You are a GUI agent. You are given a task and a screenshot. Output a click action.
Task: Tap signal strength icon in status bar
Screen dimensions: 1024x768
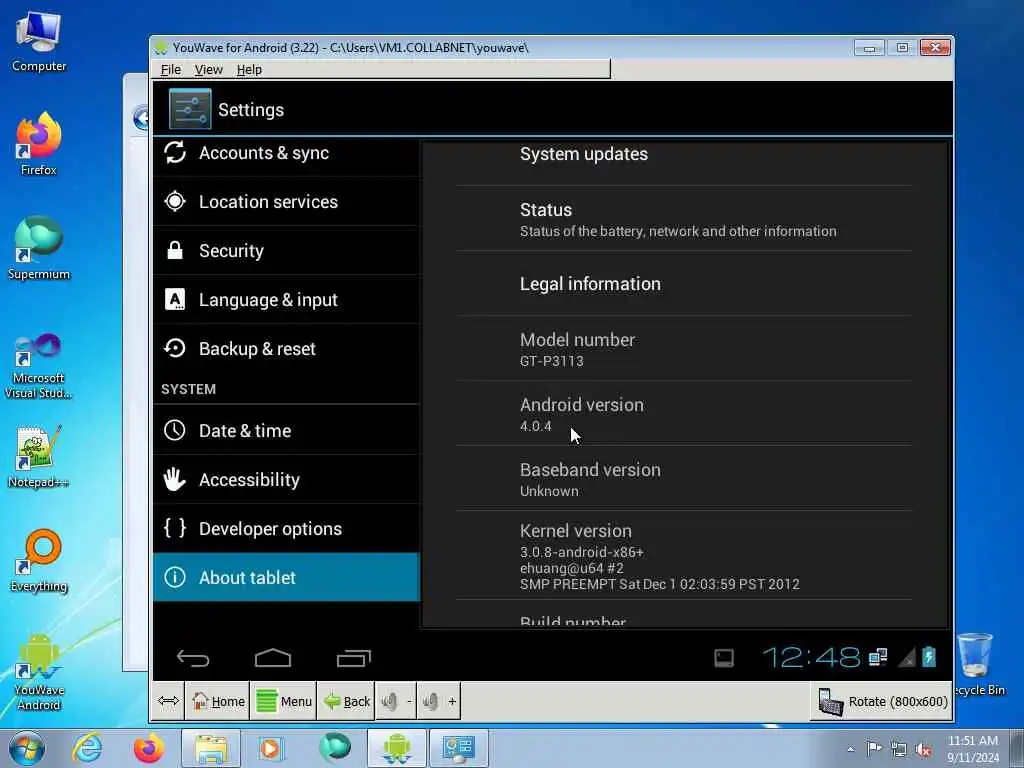[x=906, y=658]
